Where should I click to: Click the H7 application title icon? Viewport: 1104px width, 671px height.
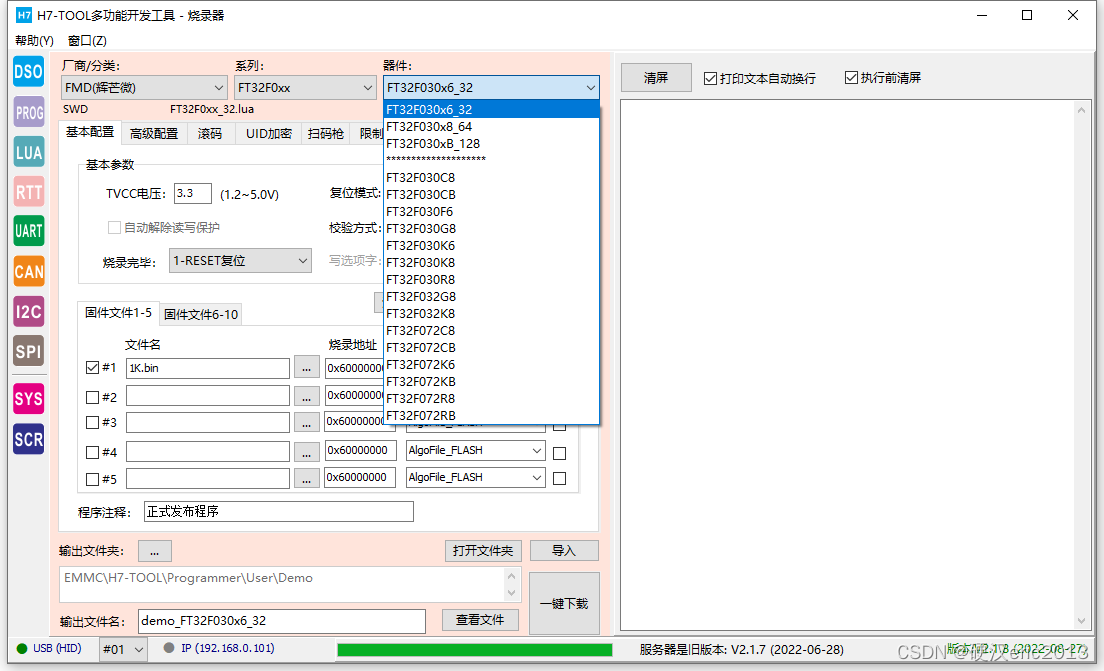click(24, 15)
